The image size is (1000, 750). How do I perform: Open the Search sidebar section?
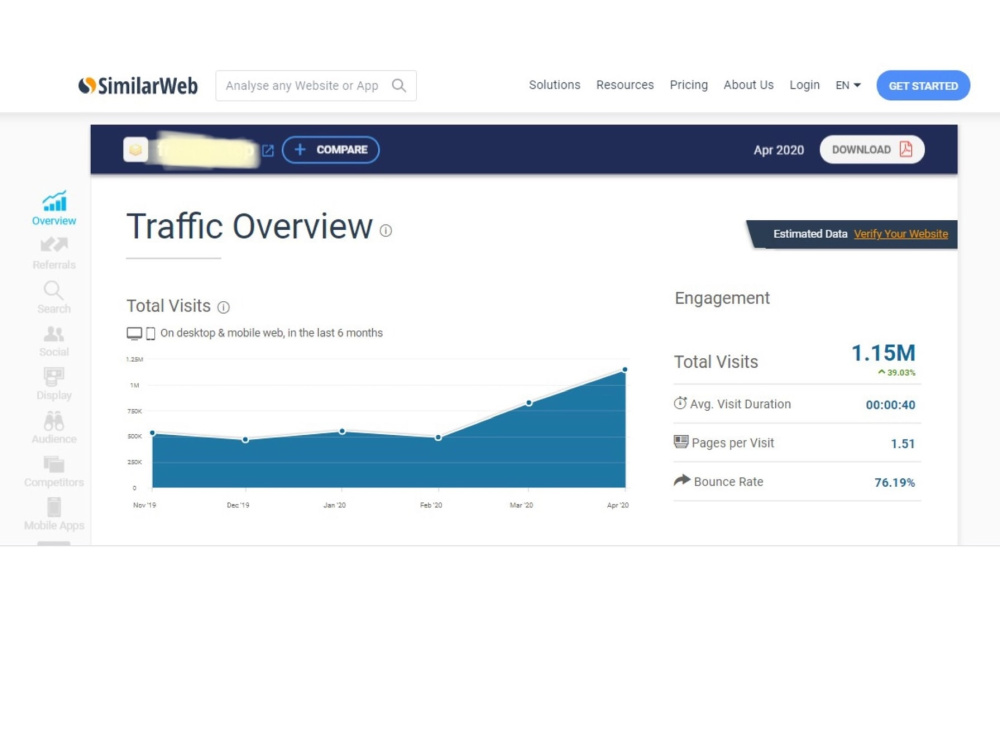coord(54,297)
